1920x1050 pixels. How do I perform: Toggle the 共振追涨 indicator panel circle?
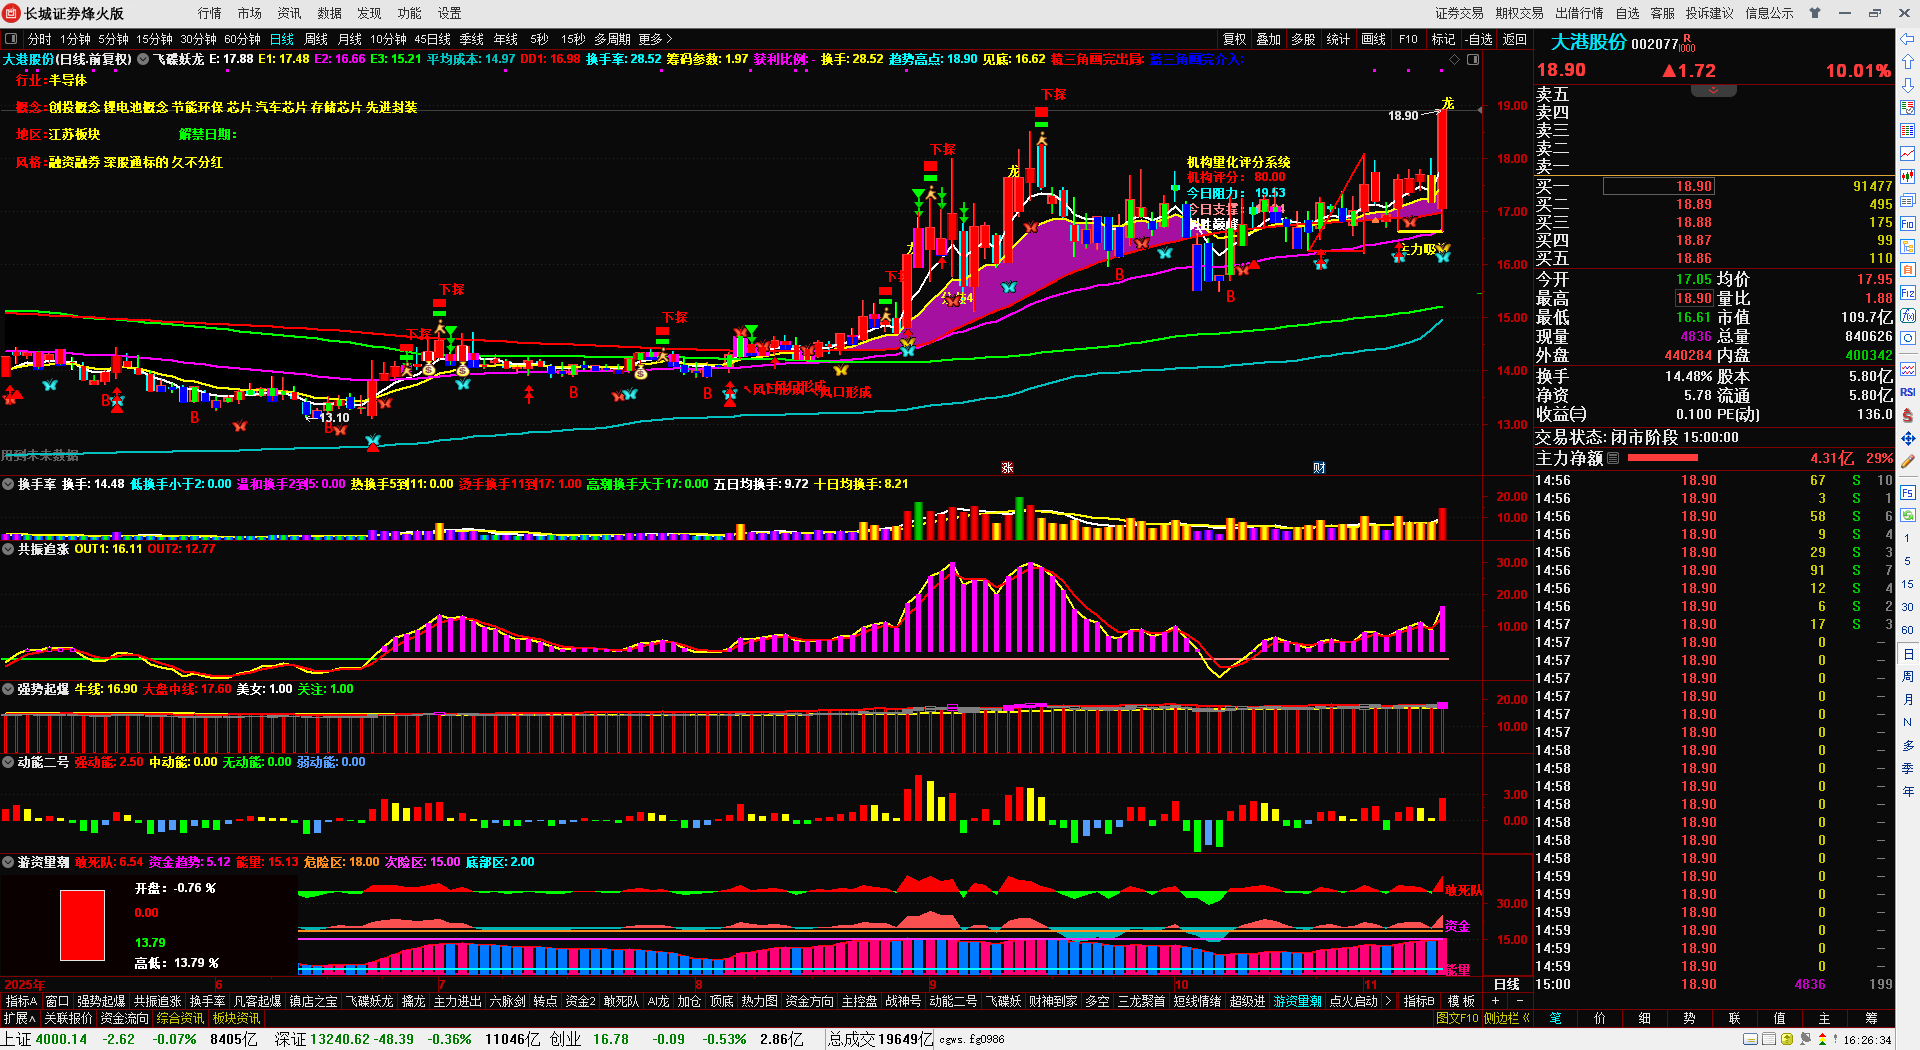pyautogui.click(x=8, y=549)
